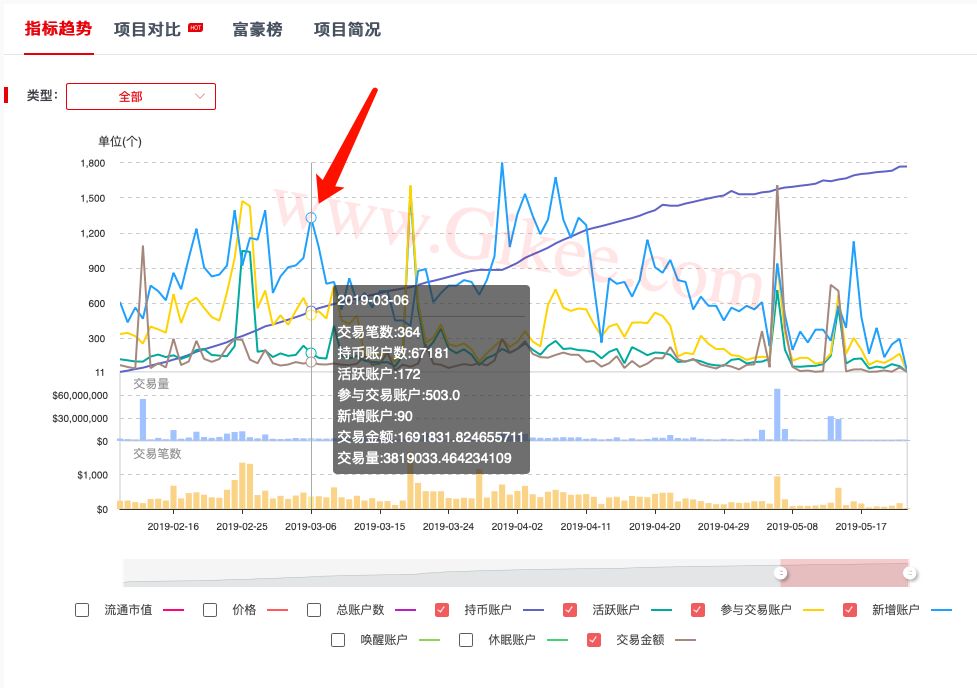Screen dimensions: 977x688
Task: Uncheck the 持币账户 checkbox
Action: pos(442,610)
